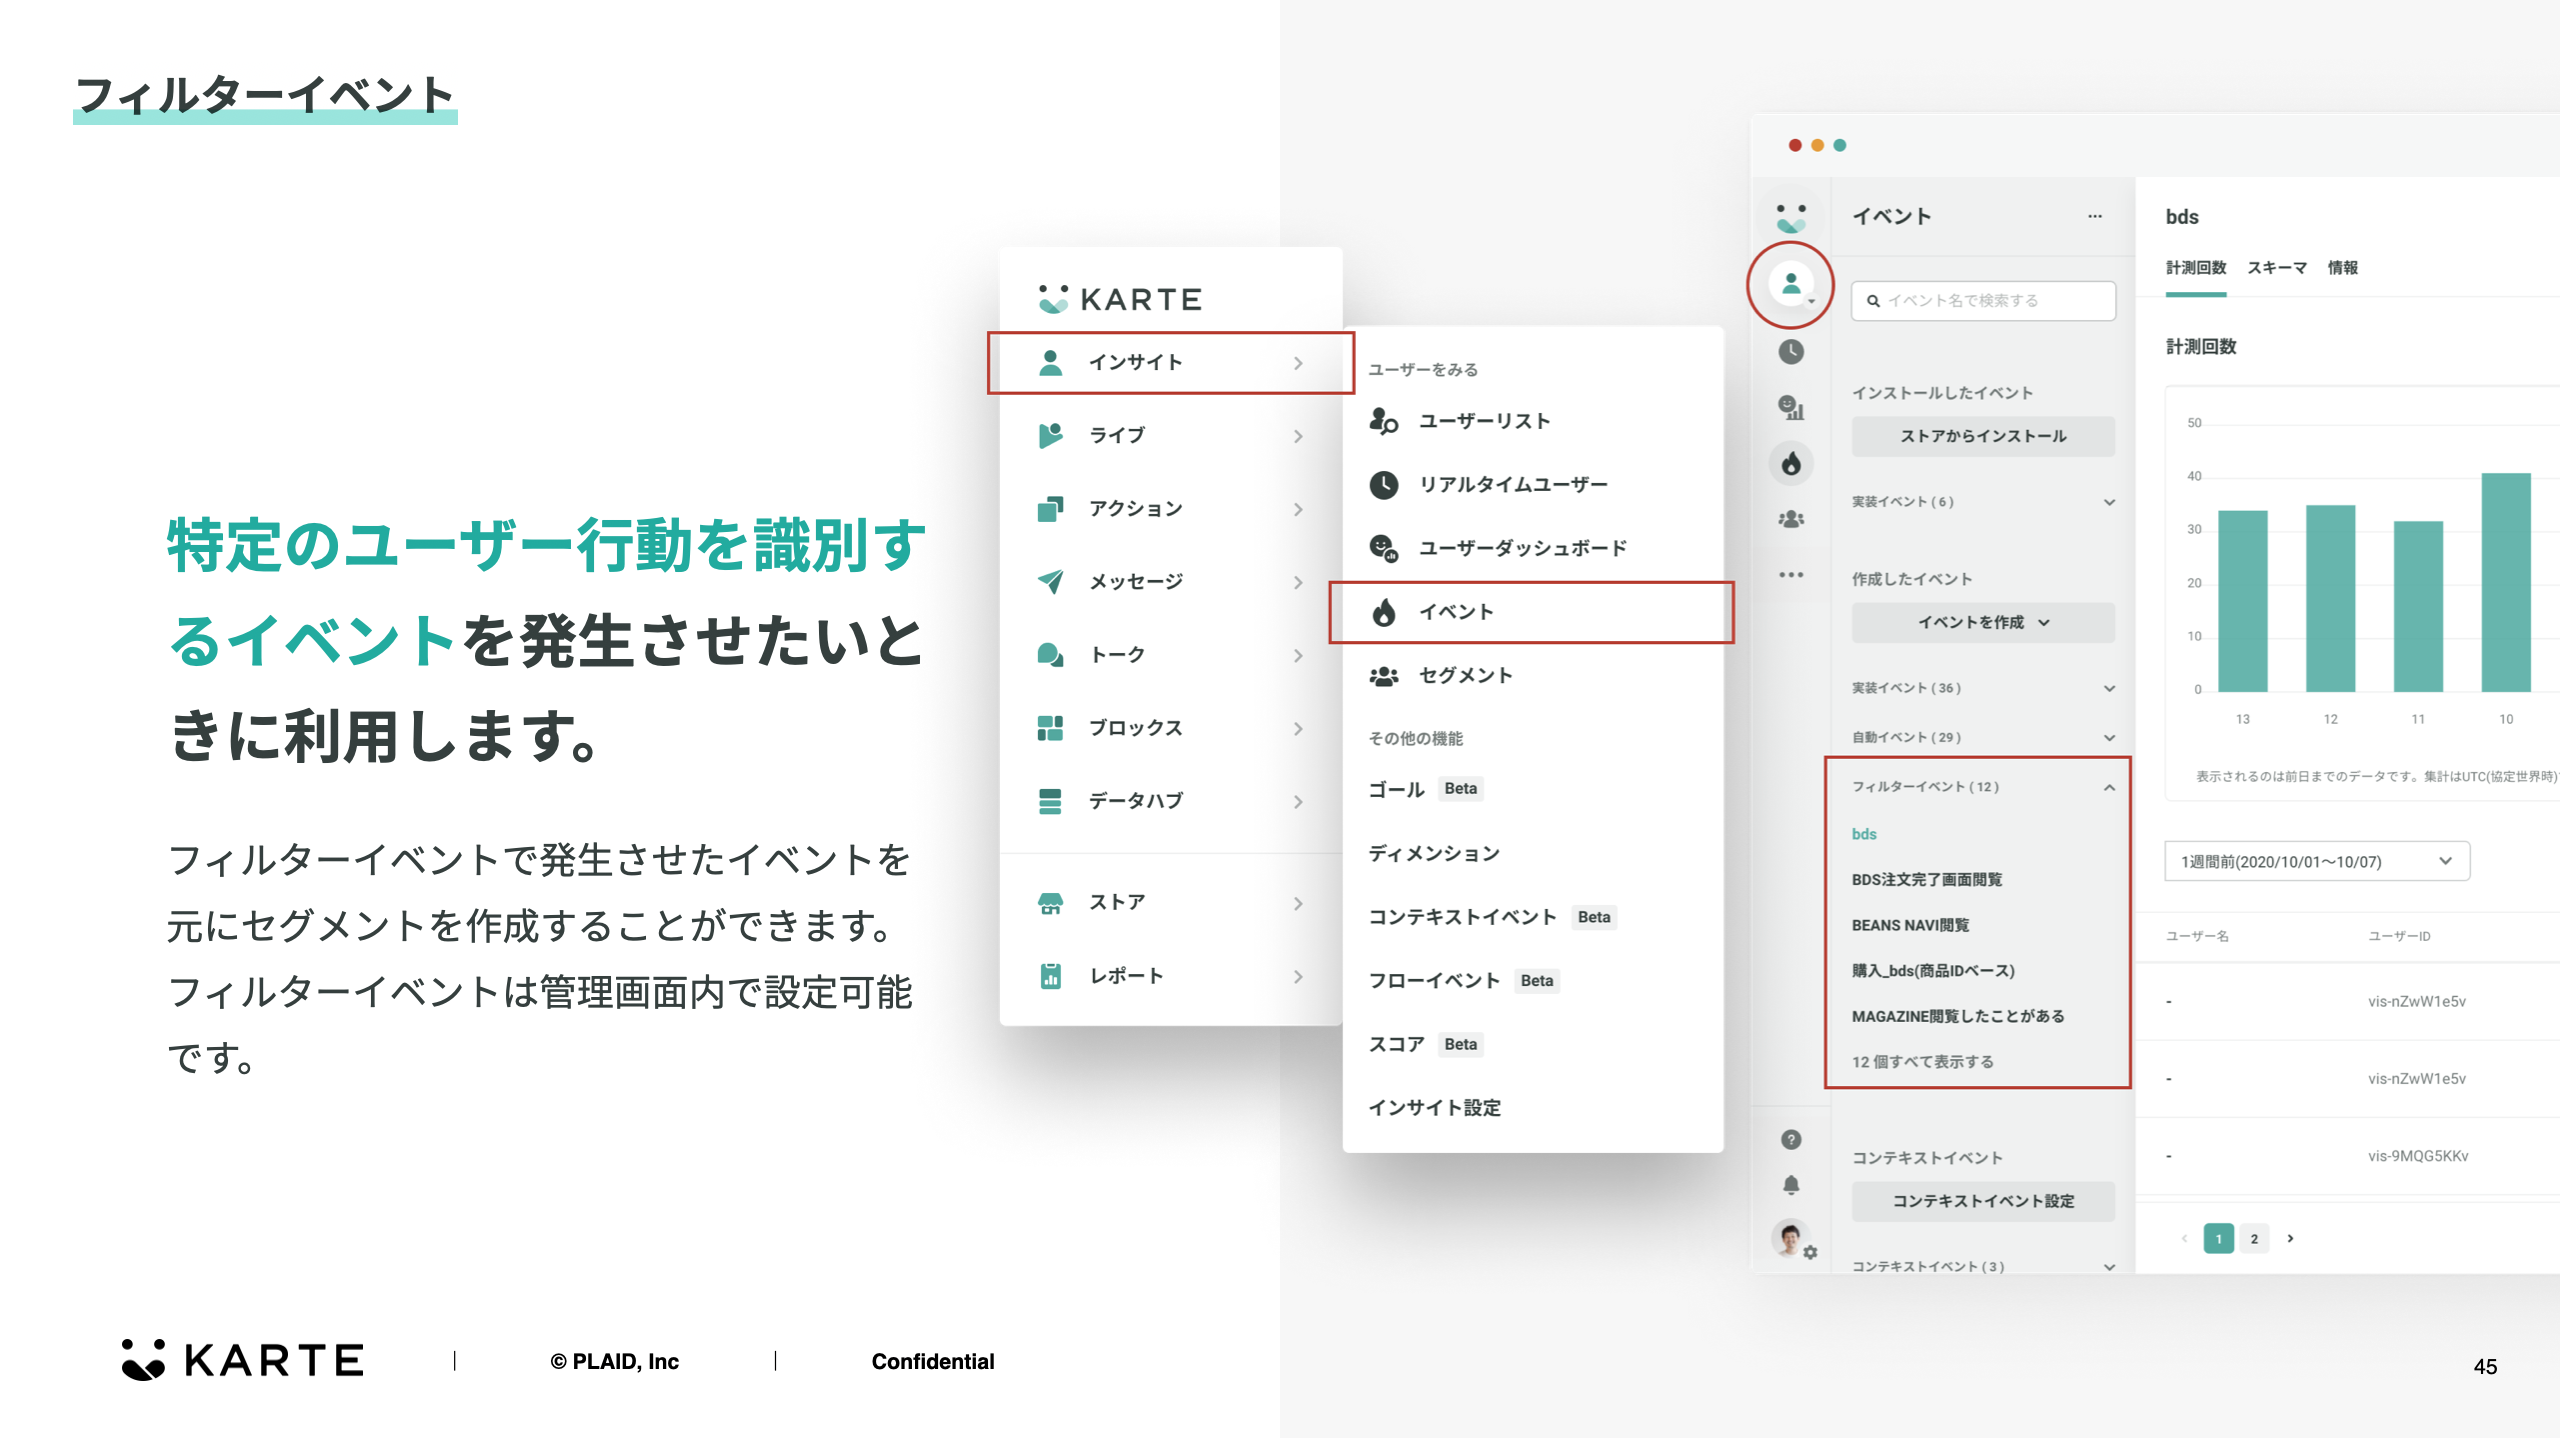Select the bds filter event
Screen dimensions: 2560x1438
pyautogui.click(x=1864, y=834)
